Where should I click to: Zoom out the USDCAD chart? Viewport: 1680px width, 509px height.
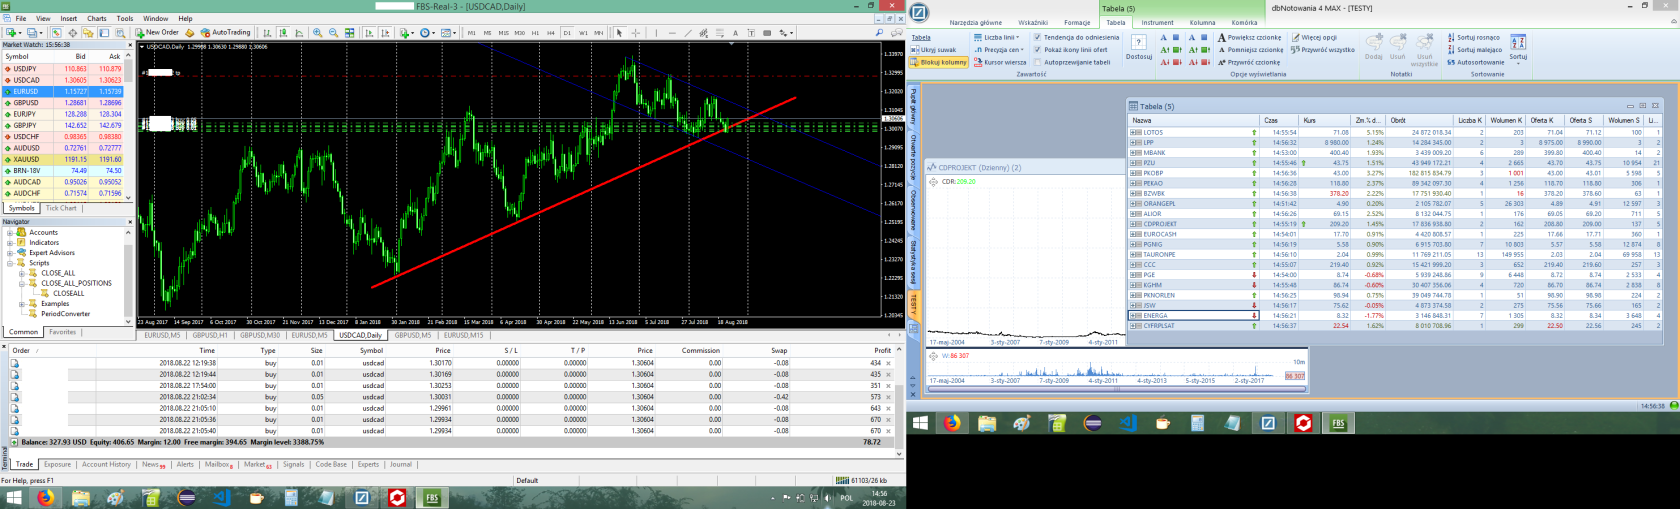point(333,32)
